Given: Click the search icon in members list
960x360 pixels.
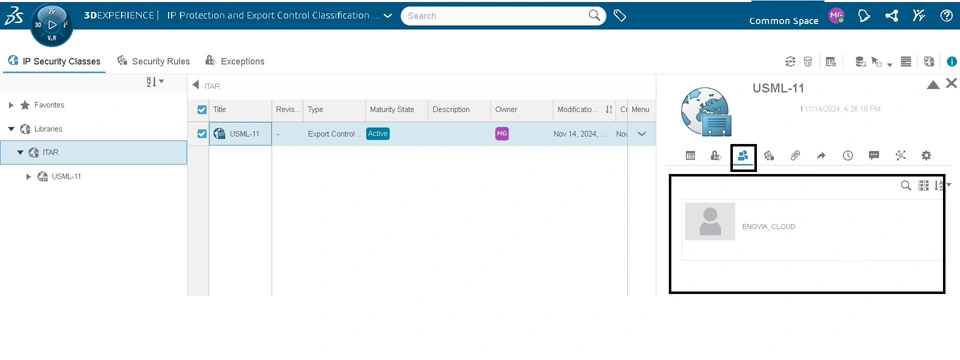Looking at the screenshot, I should (x=906, y=186).
